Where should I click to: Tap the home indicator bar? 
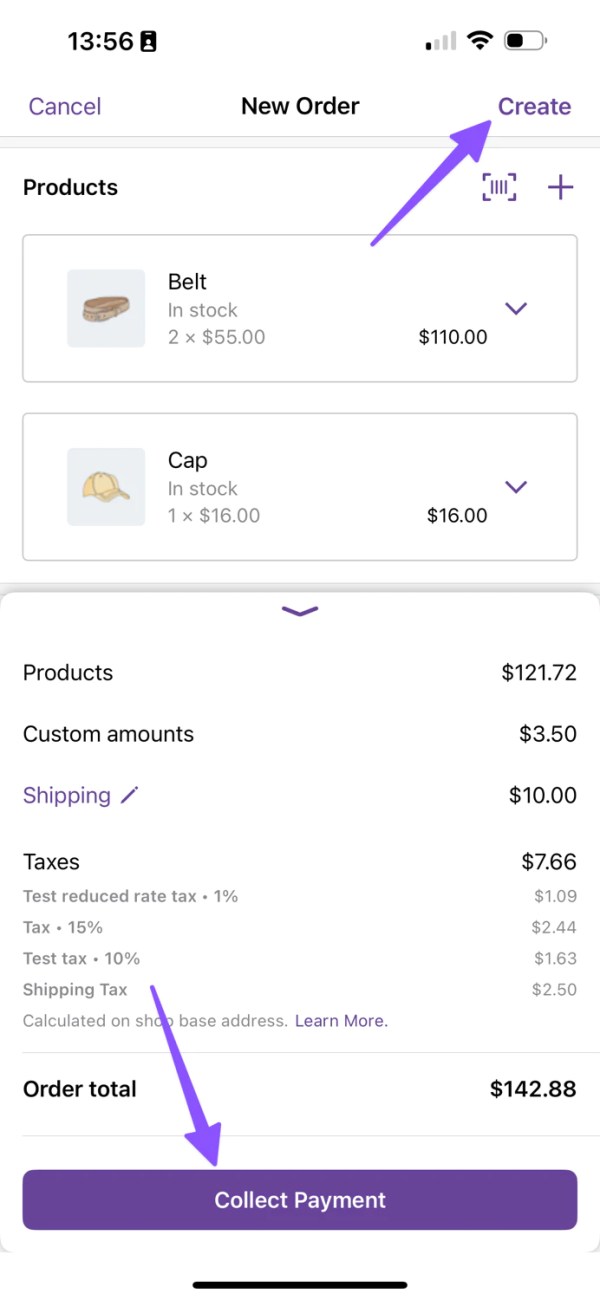pyautogui.click(x=300, y=1284)
